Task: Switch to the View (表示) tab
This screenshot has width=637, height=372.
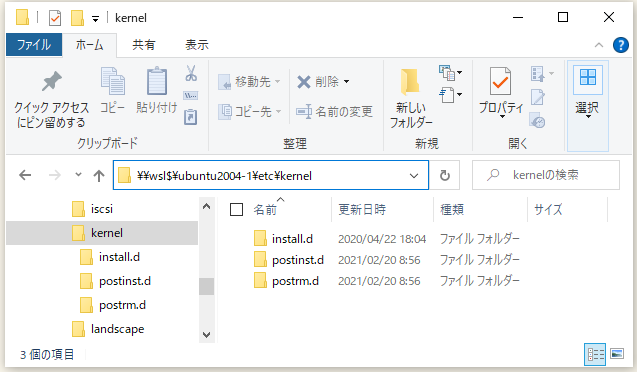Action: 197,45
